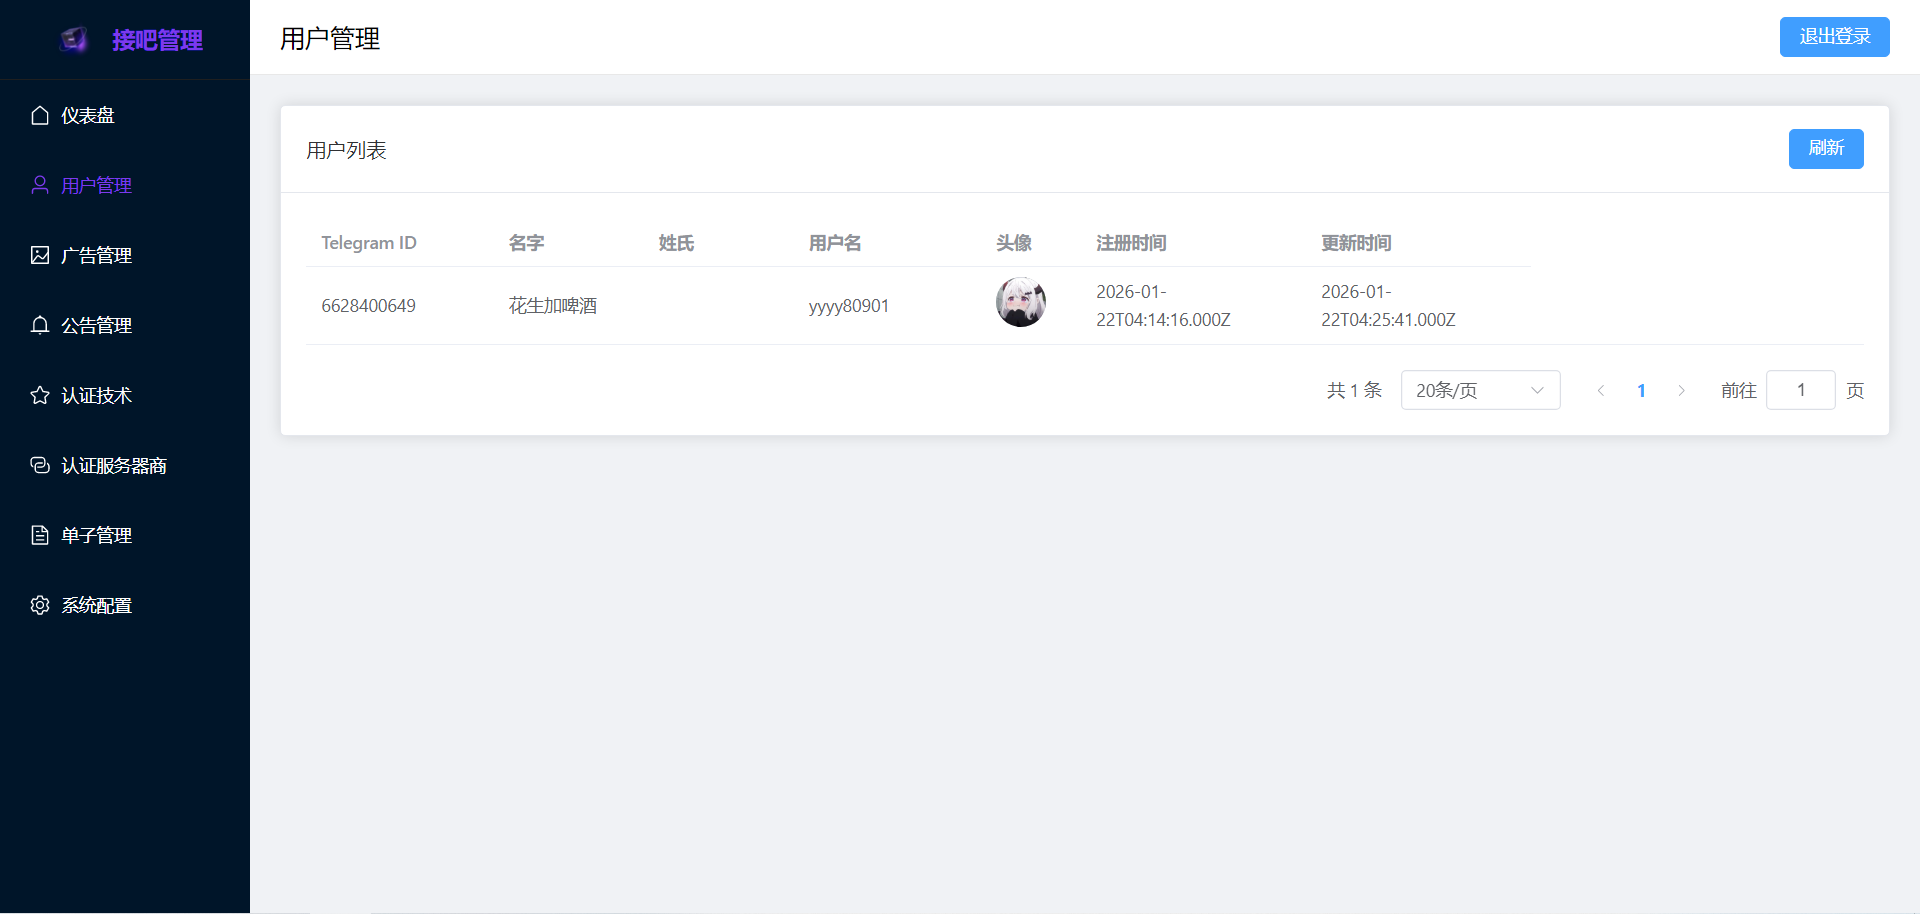Click the 接吧管理 logo icon
This screenshot has width=1920, height=914.
[75, 40]
